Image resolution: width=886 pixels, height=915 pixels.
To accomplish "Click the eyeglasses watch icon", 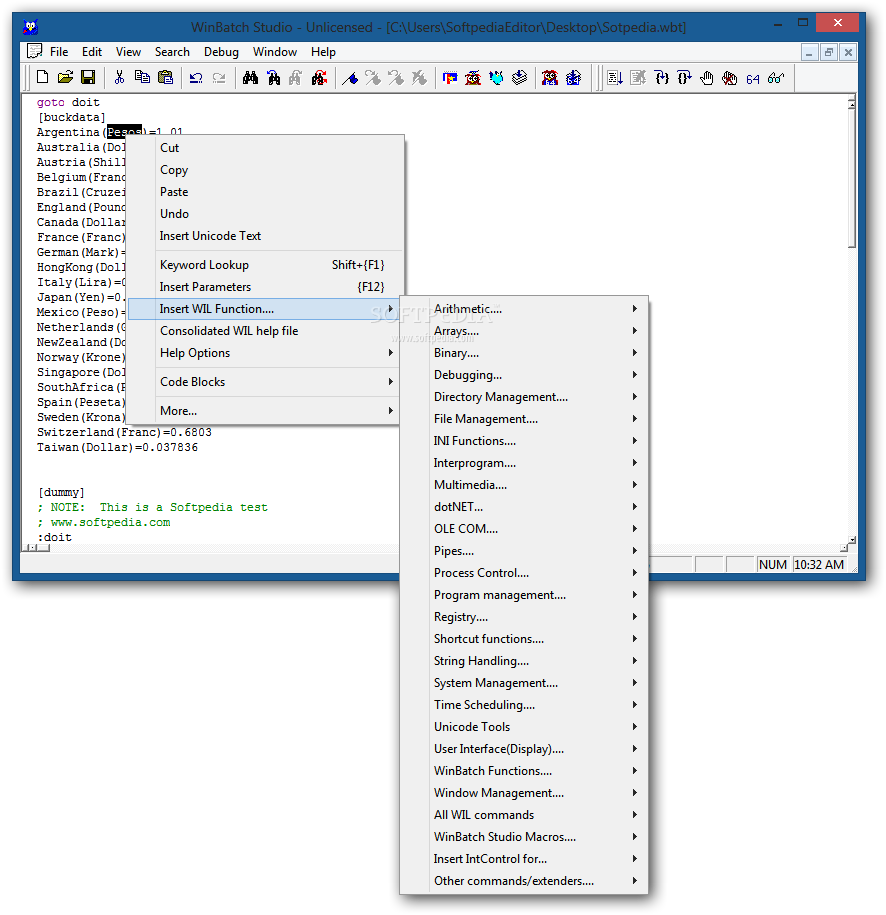I will [776, 77].
